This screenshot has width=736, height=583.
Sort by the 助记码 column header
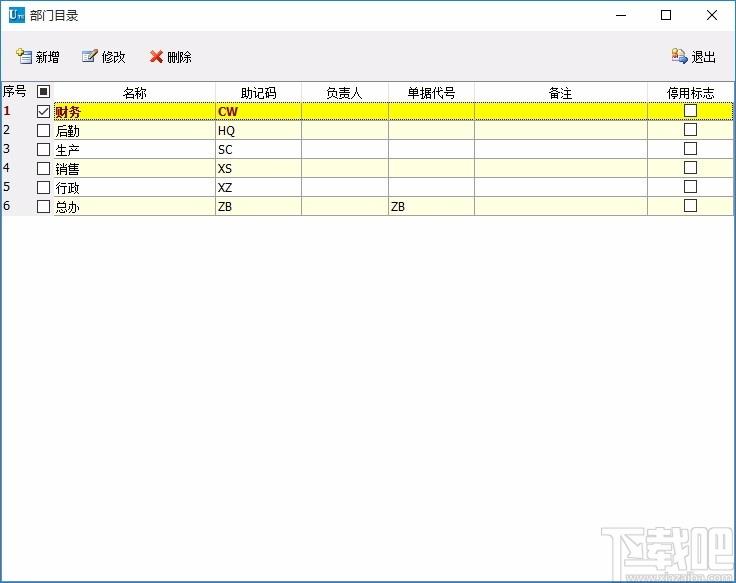258,92
